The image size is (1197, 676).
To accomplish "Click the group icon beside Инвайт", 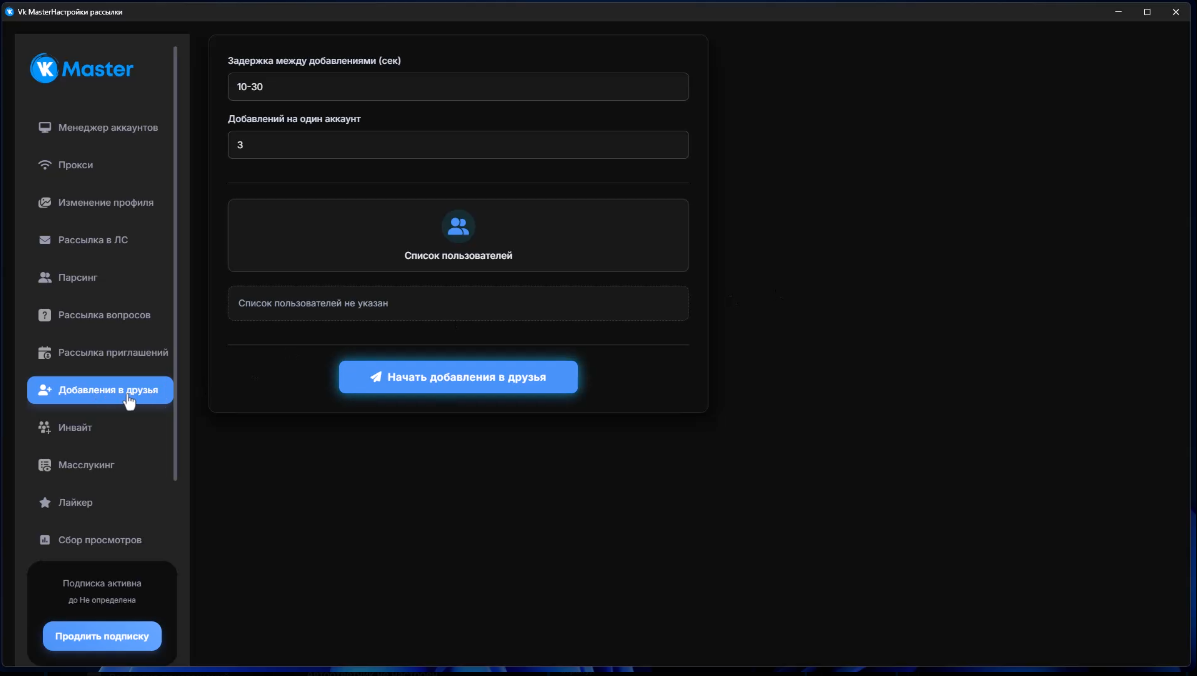I will (x=44, y=428).
